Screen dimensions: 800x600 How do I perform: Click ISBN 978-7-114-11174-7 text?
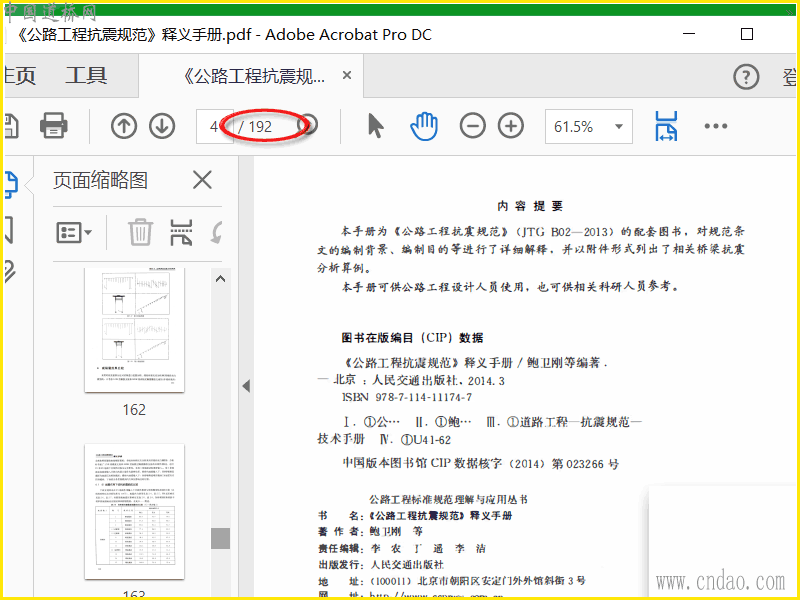(x=407, y=397)
